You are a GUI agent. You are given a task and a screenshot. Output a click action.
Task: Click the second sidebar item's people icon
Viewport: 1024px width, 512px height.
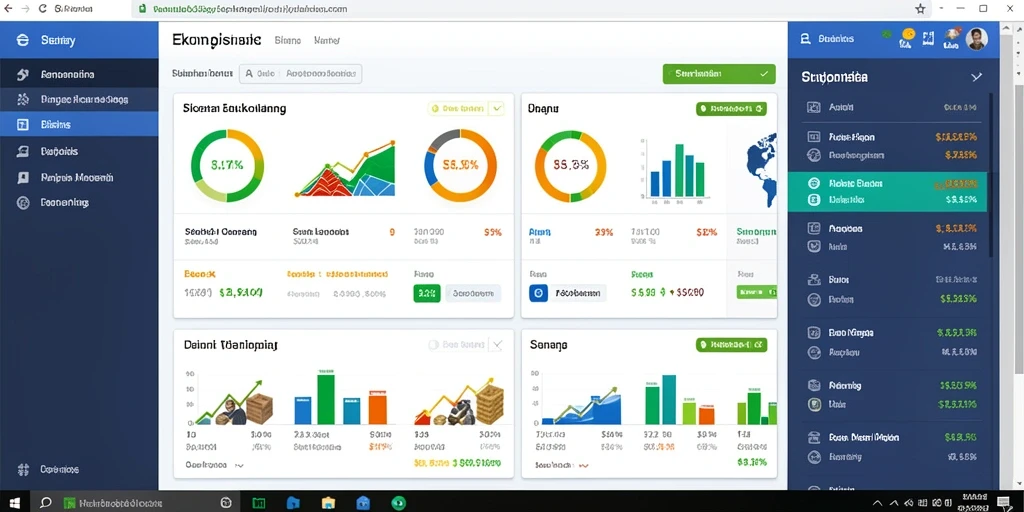23,99
